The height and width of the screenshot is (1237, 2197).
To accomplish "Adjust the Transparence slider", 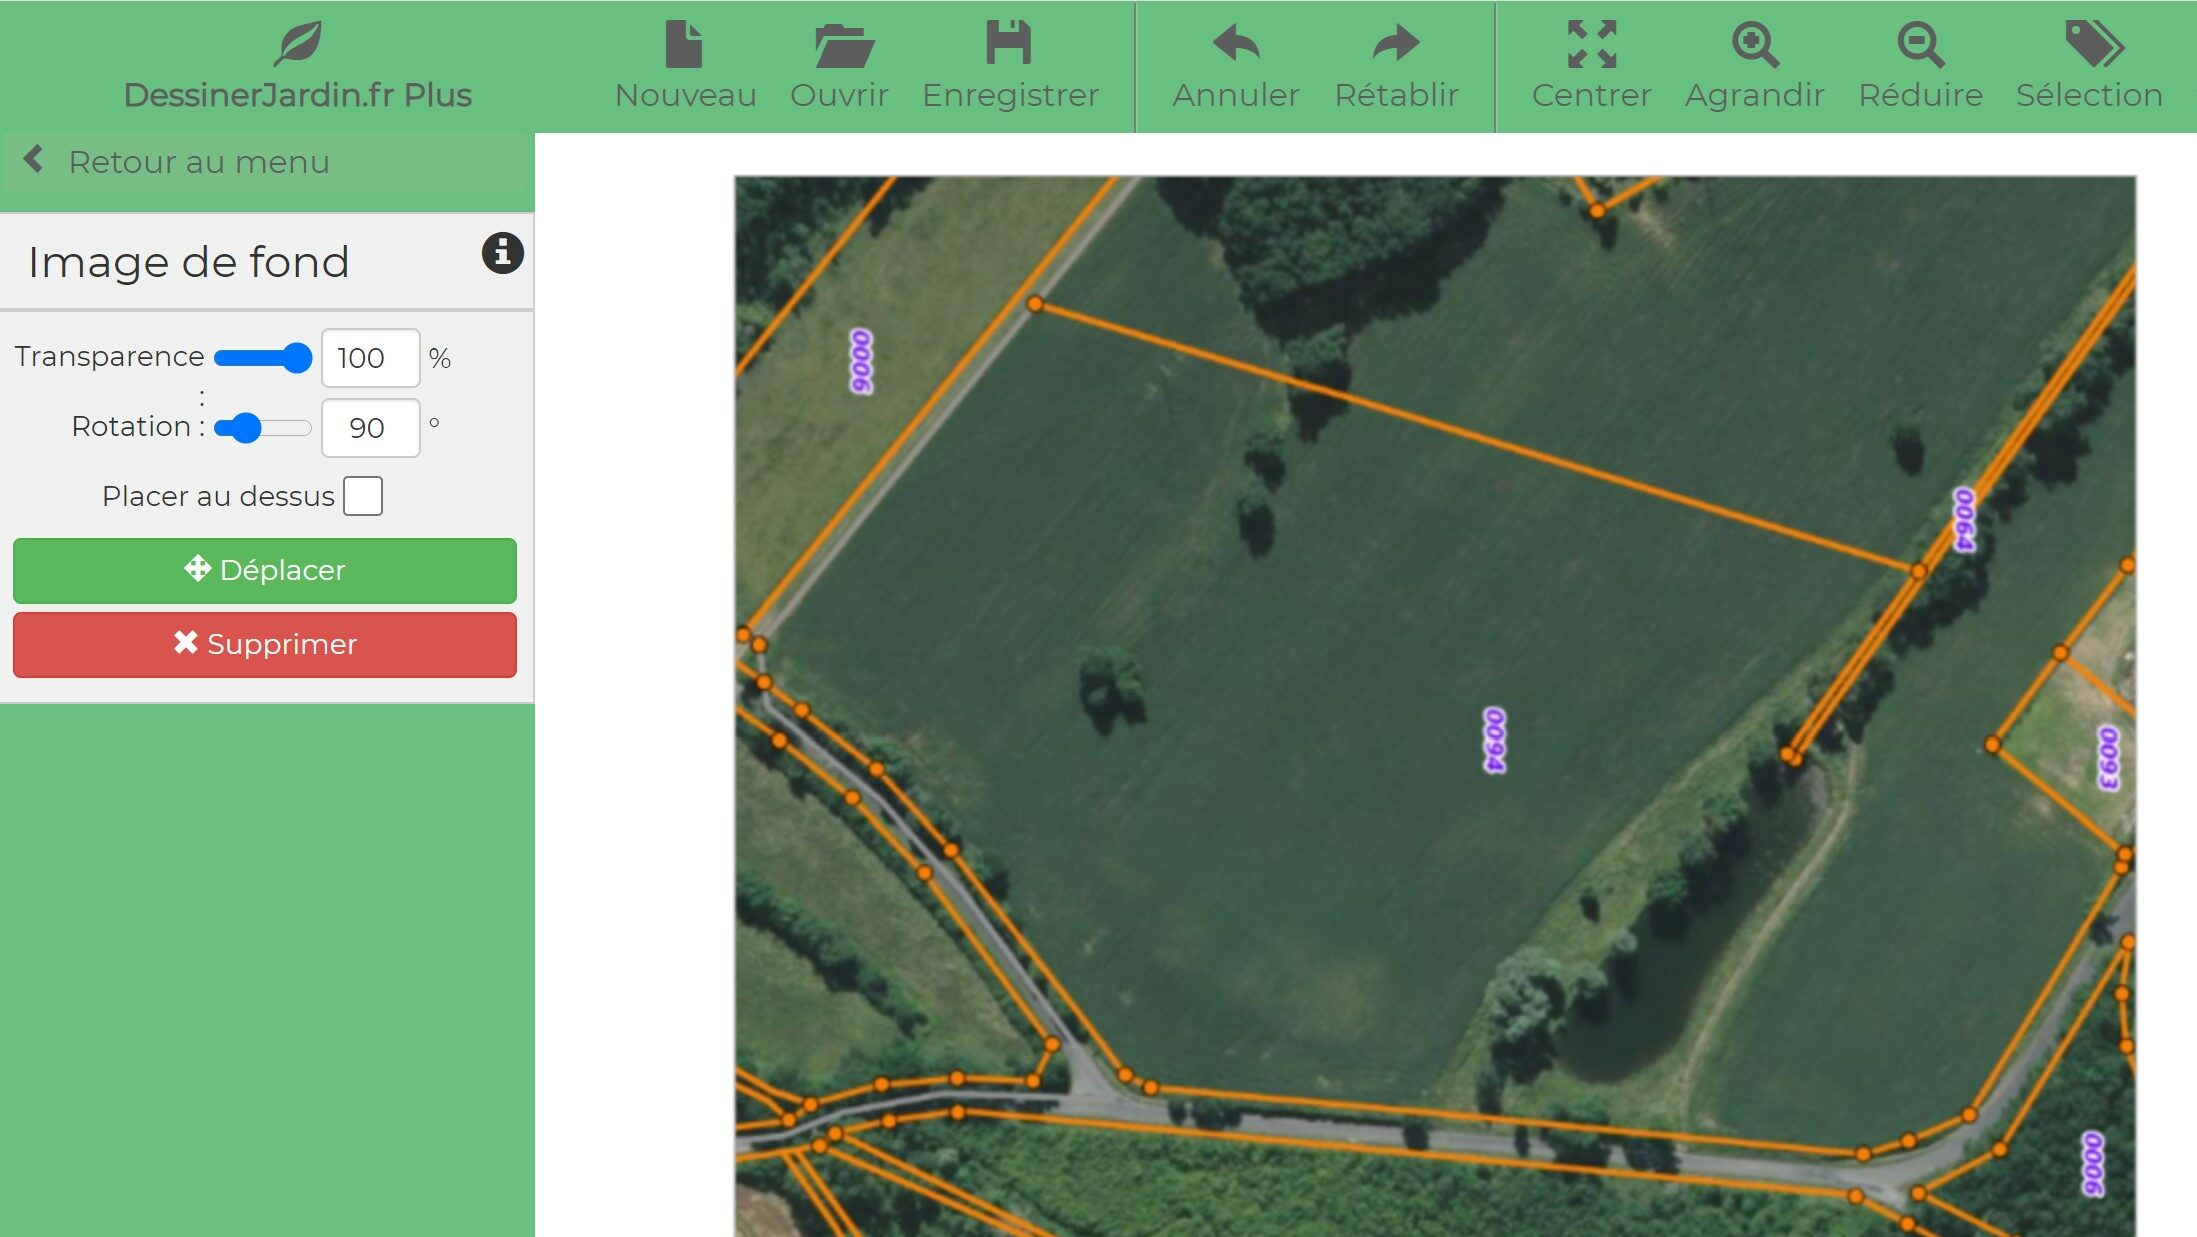I will (x=263, y=358).
